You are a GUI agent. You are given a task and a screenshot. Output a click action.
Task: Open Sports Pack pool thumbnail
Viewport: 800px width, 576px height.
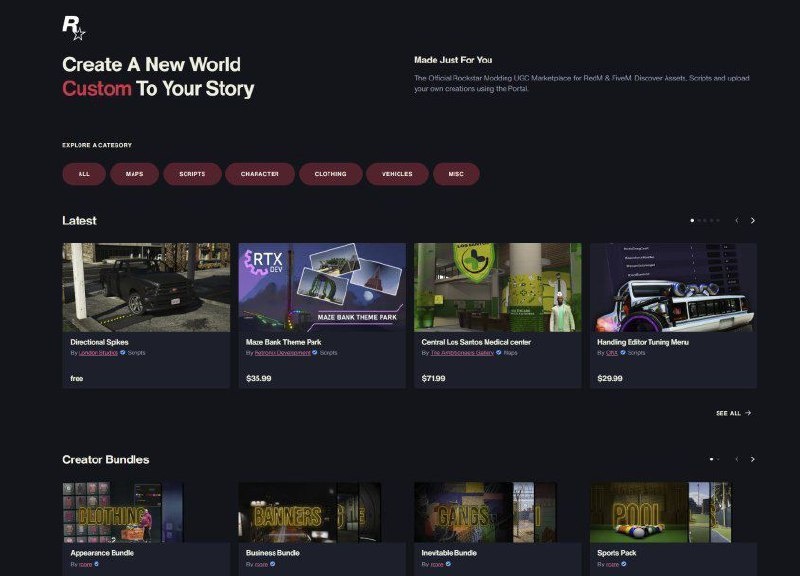tap(661, 512)
